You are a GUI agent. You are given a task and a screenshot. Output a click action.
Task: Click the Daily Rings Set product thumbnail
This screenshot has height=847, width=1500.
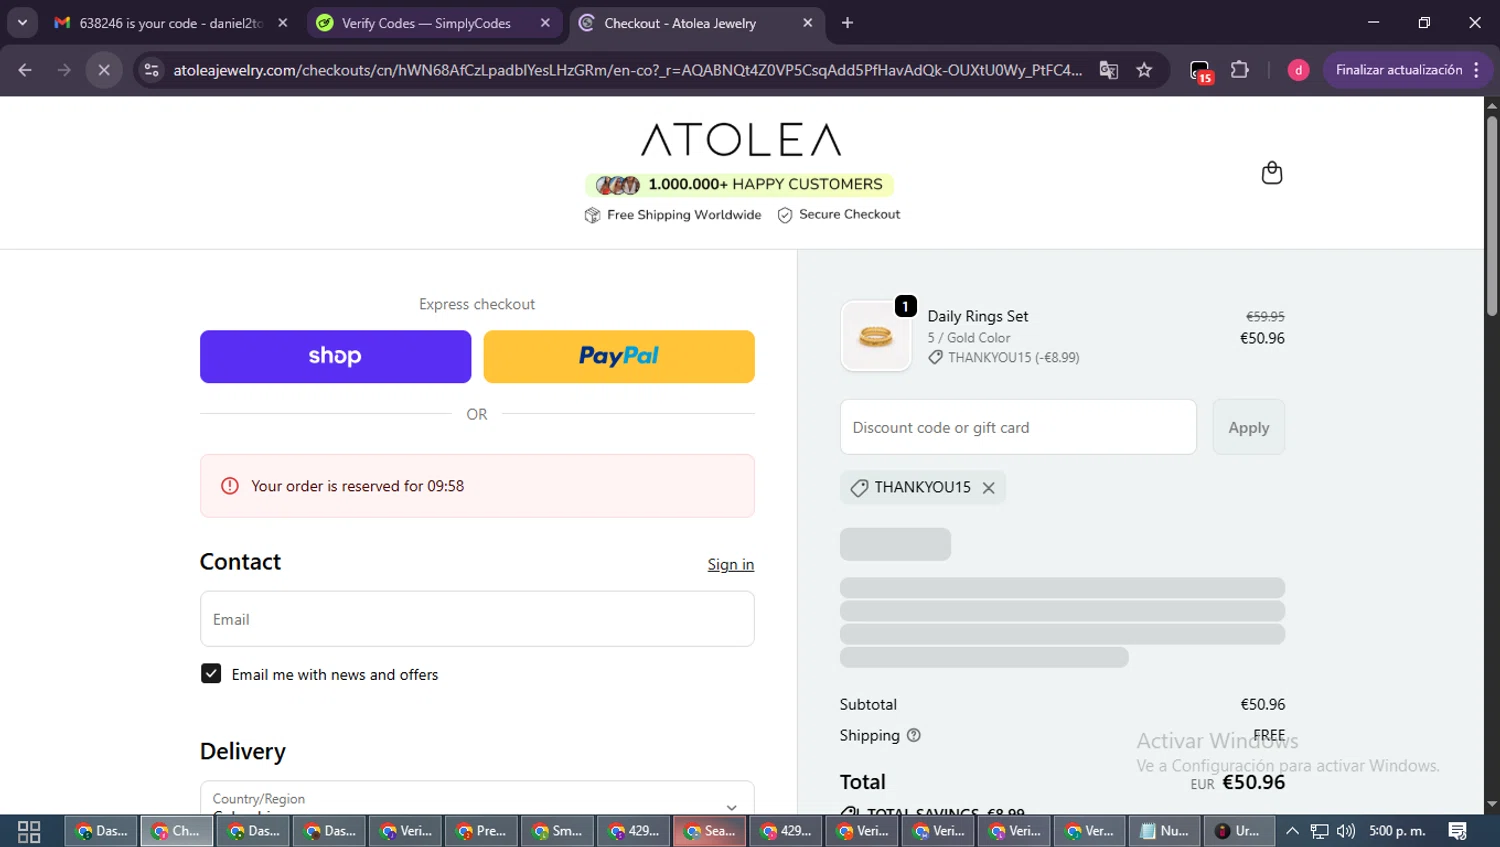click(x=876, y=337)
